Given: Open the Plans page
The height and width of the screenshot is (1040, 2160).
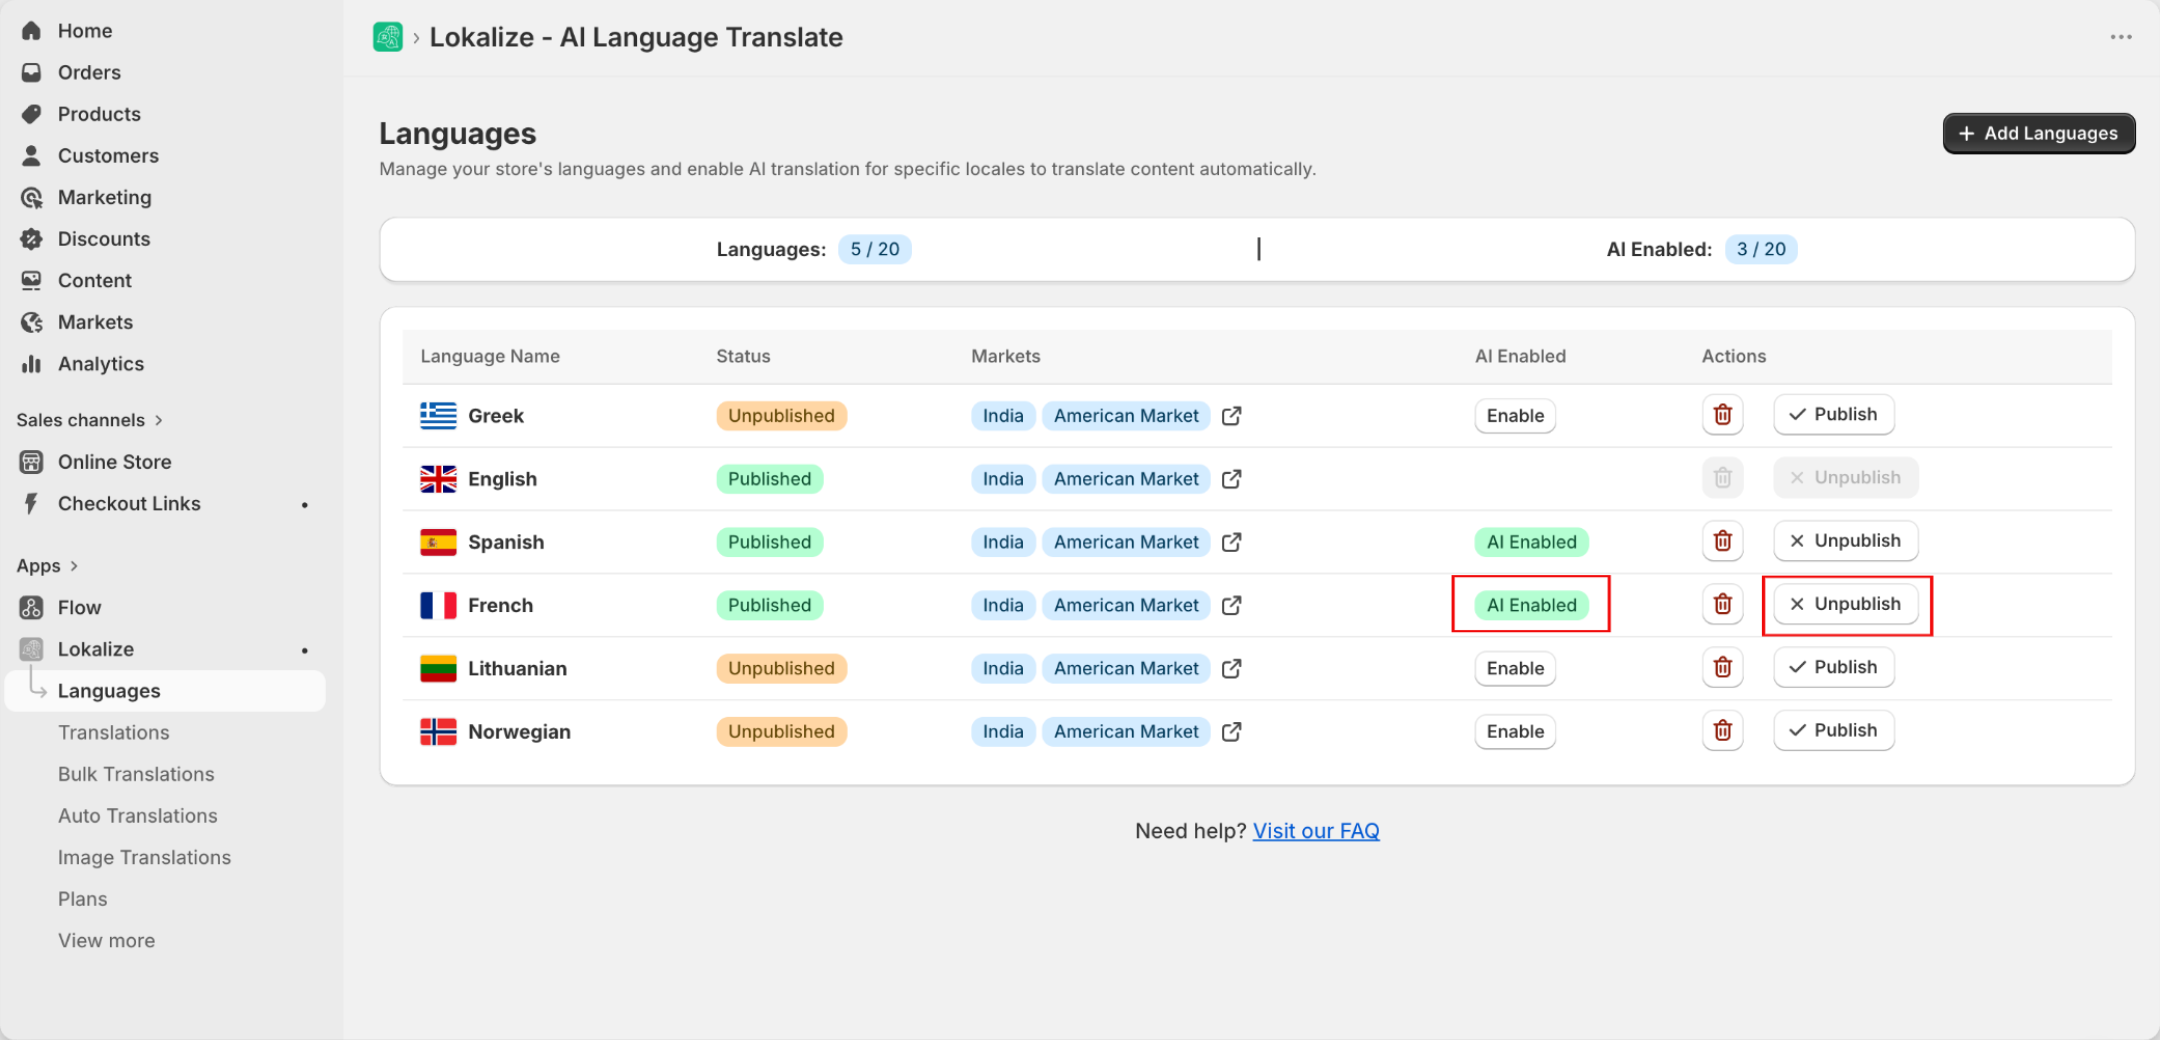Looking at the screenshot, I should point(82,899).
